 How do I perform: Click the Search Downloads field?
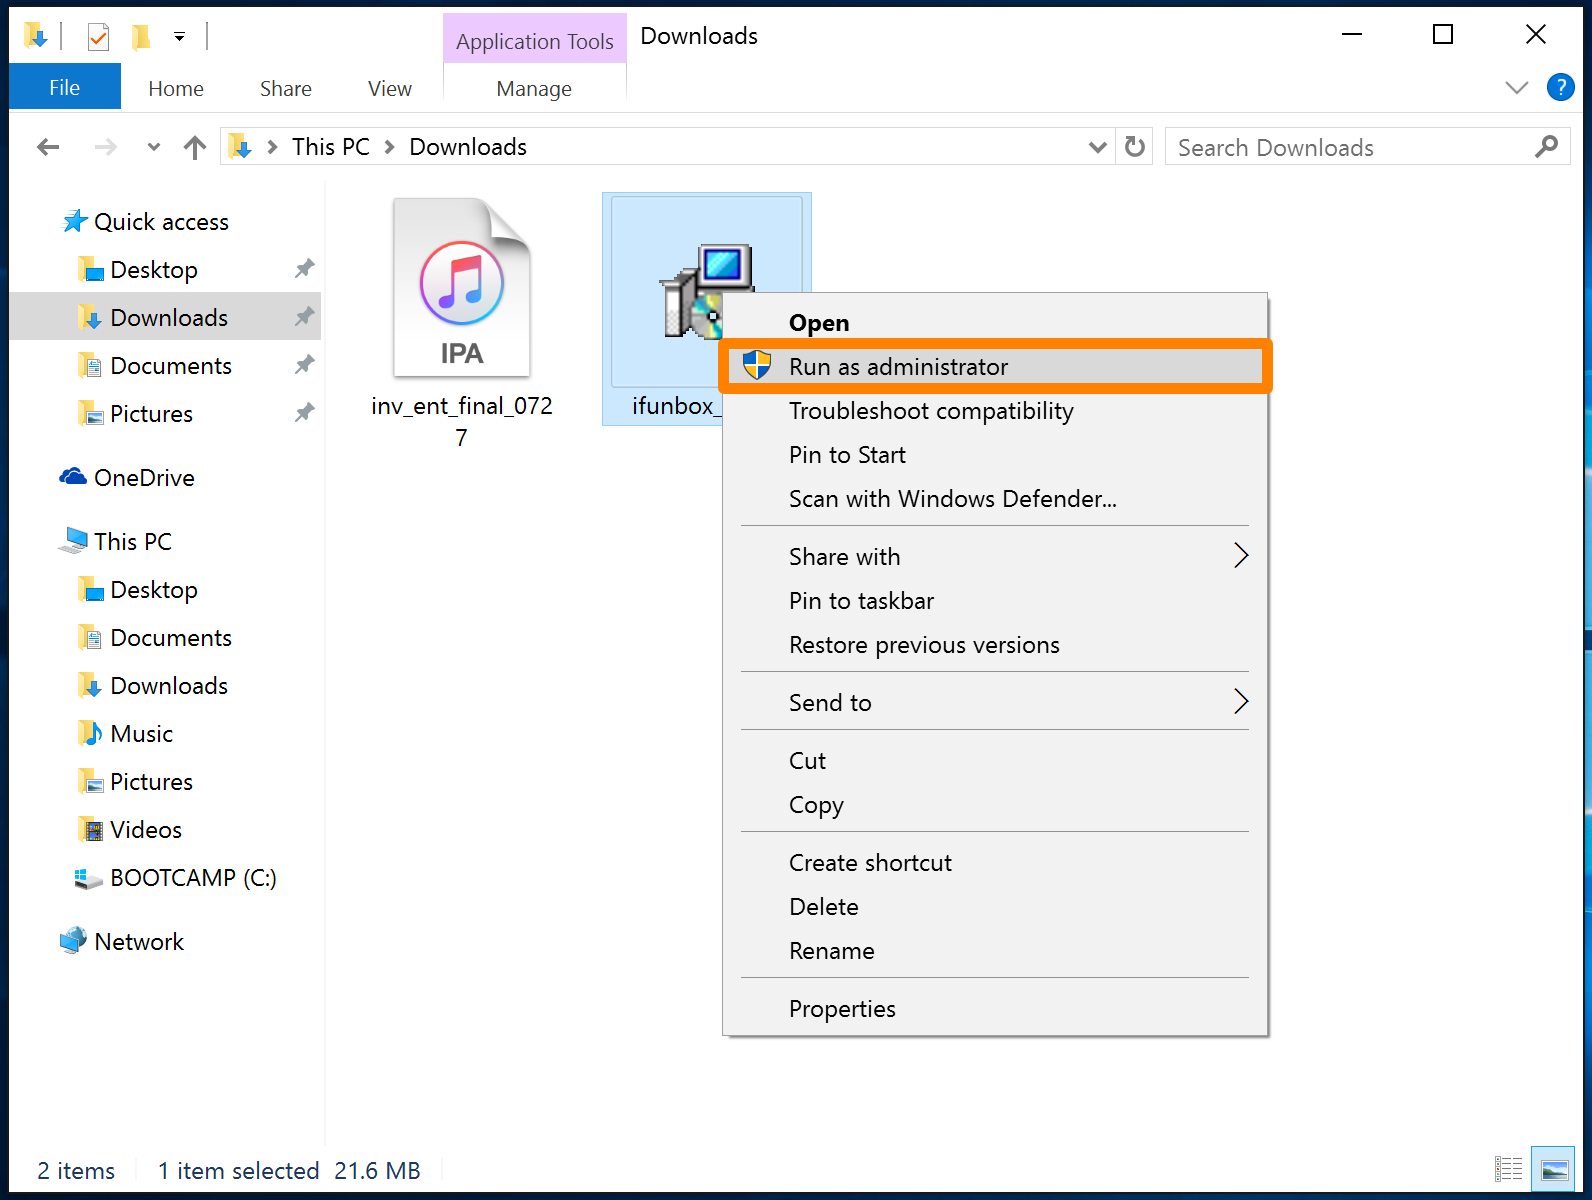tap(1350, 147)
